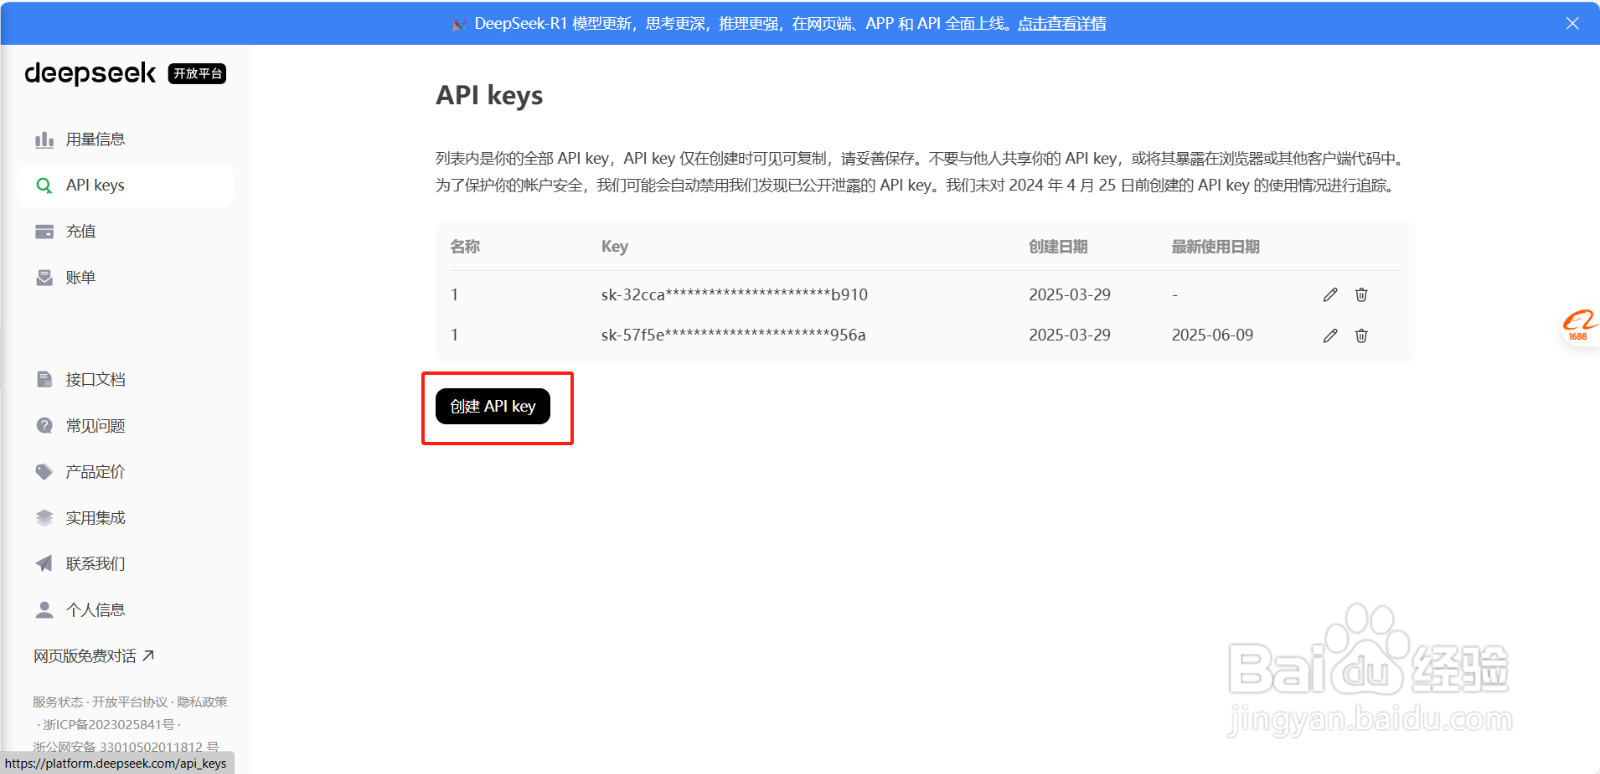The image size is (1600, 774).
Task: Click the 名称 column header
Action: coord(465,247)
